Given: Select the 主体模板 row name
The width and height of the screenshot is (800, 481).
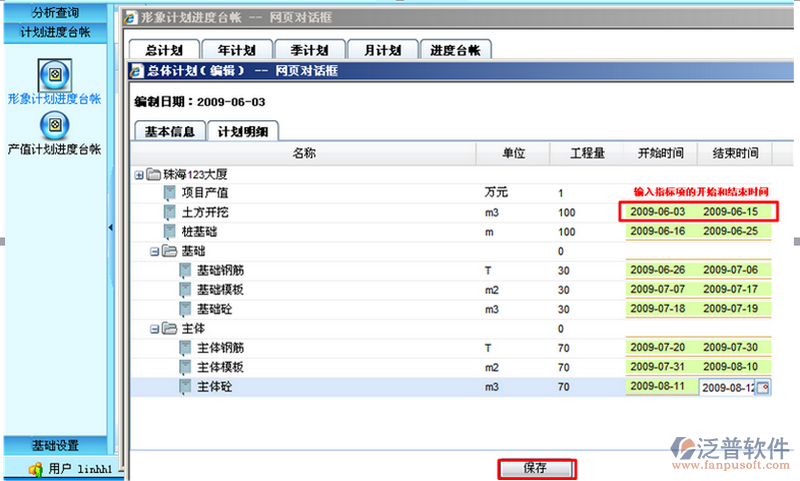Looking at the screenshot, I should [220, 367].
